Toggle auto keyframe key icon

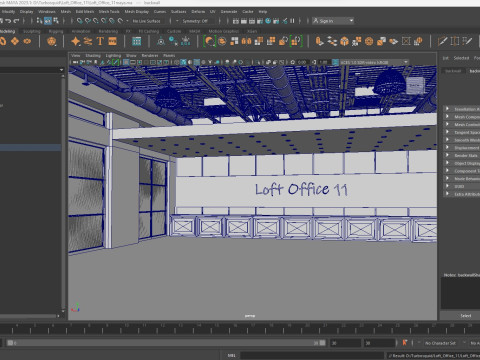(405, 343)
